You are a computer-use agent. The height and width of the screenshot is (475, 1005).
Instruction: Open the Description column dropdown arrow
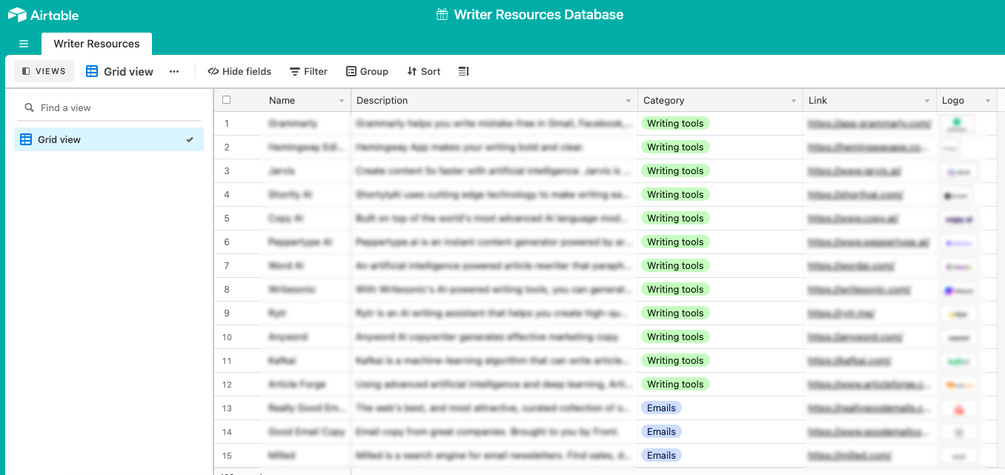(x=628, y=101)
